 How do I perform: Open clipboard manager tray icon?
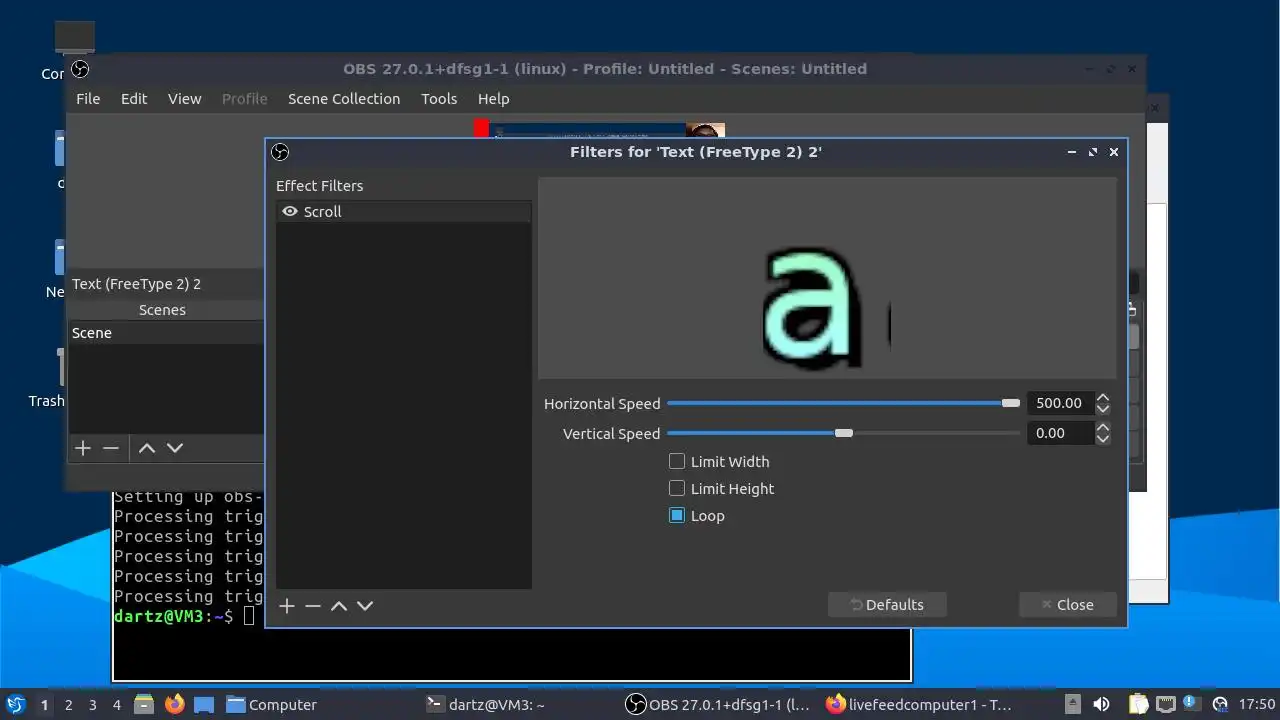pos(1139,704)
